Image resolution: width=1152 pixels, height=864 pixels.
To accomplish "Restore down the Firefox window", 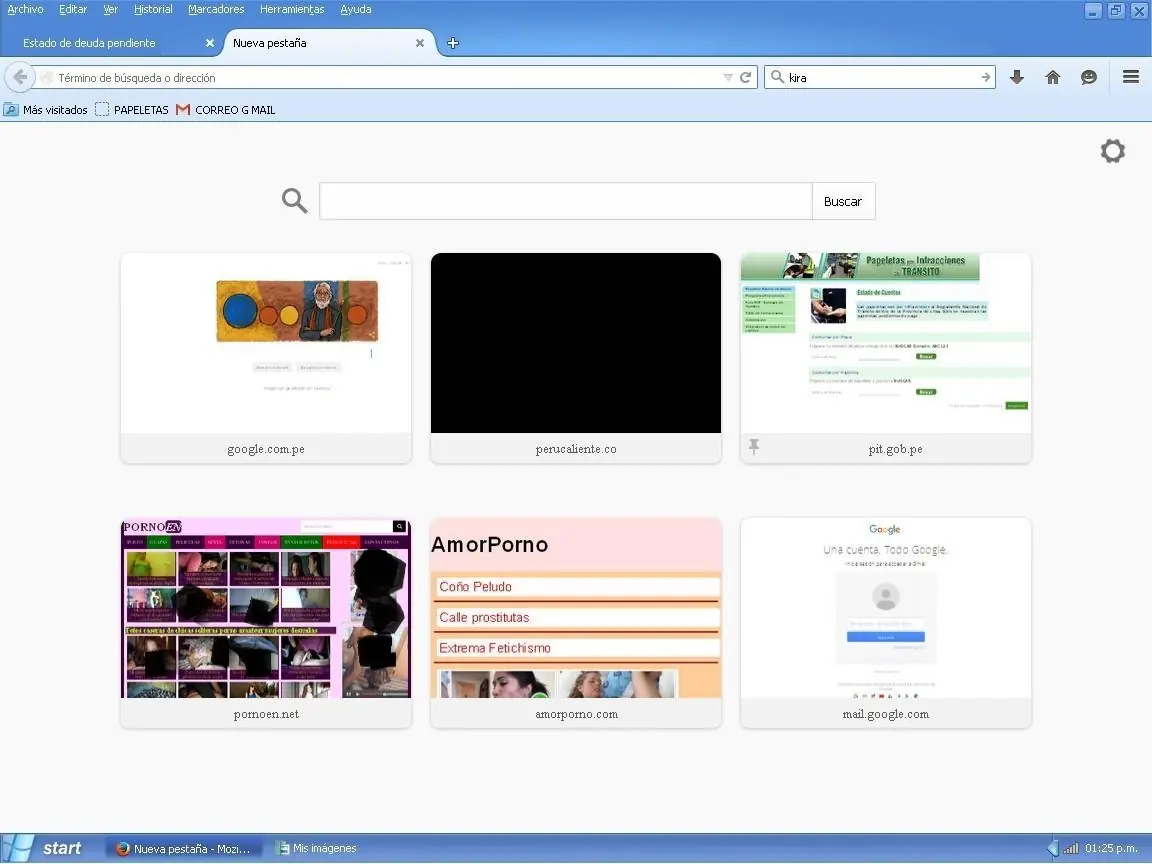I will click(1116, 10).
